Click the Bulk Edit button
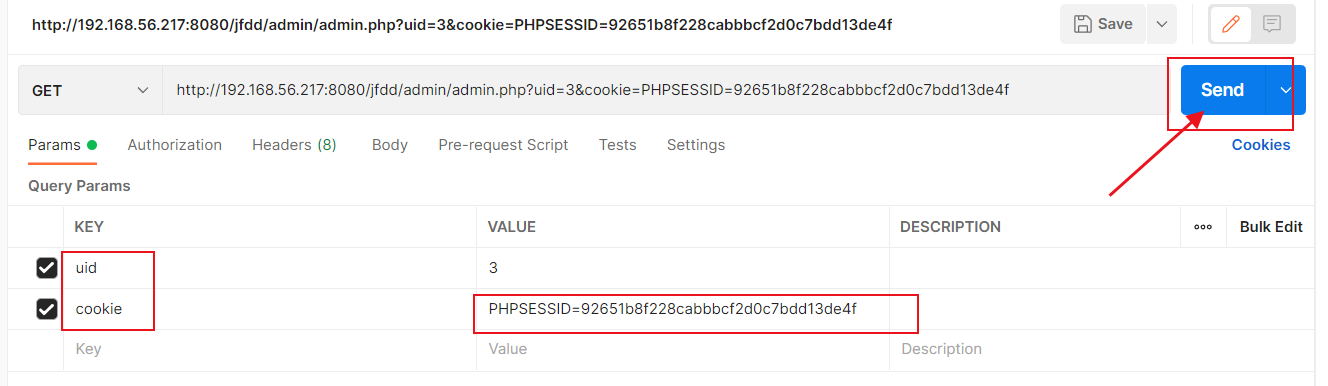Screen dimensions: 1328x386 click(1271, 227)
